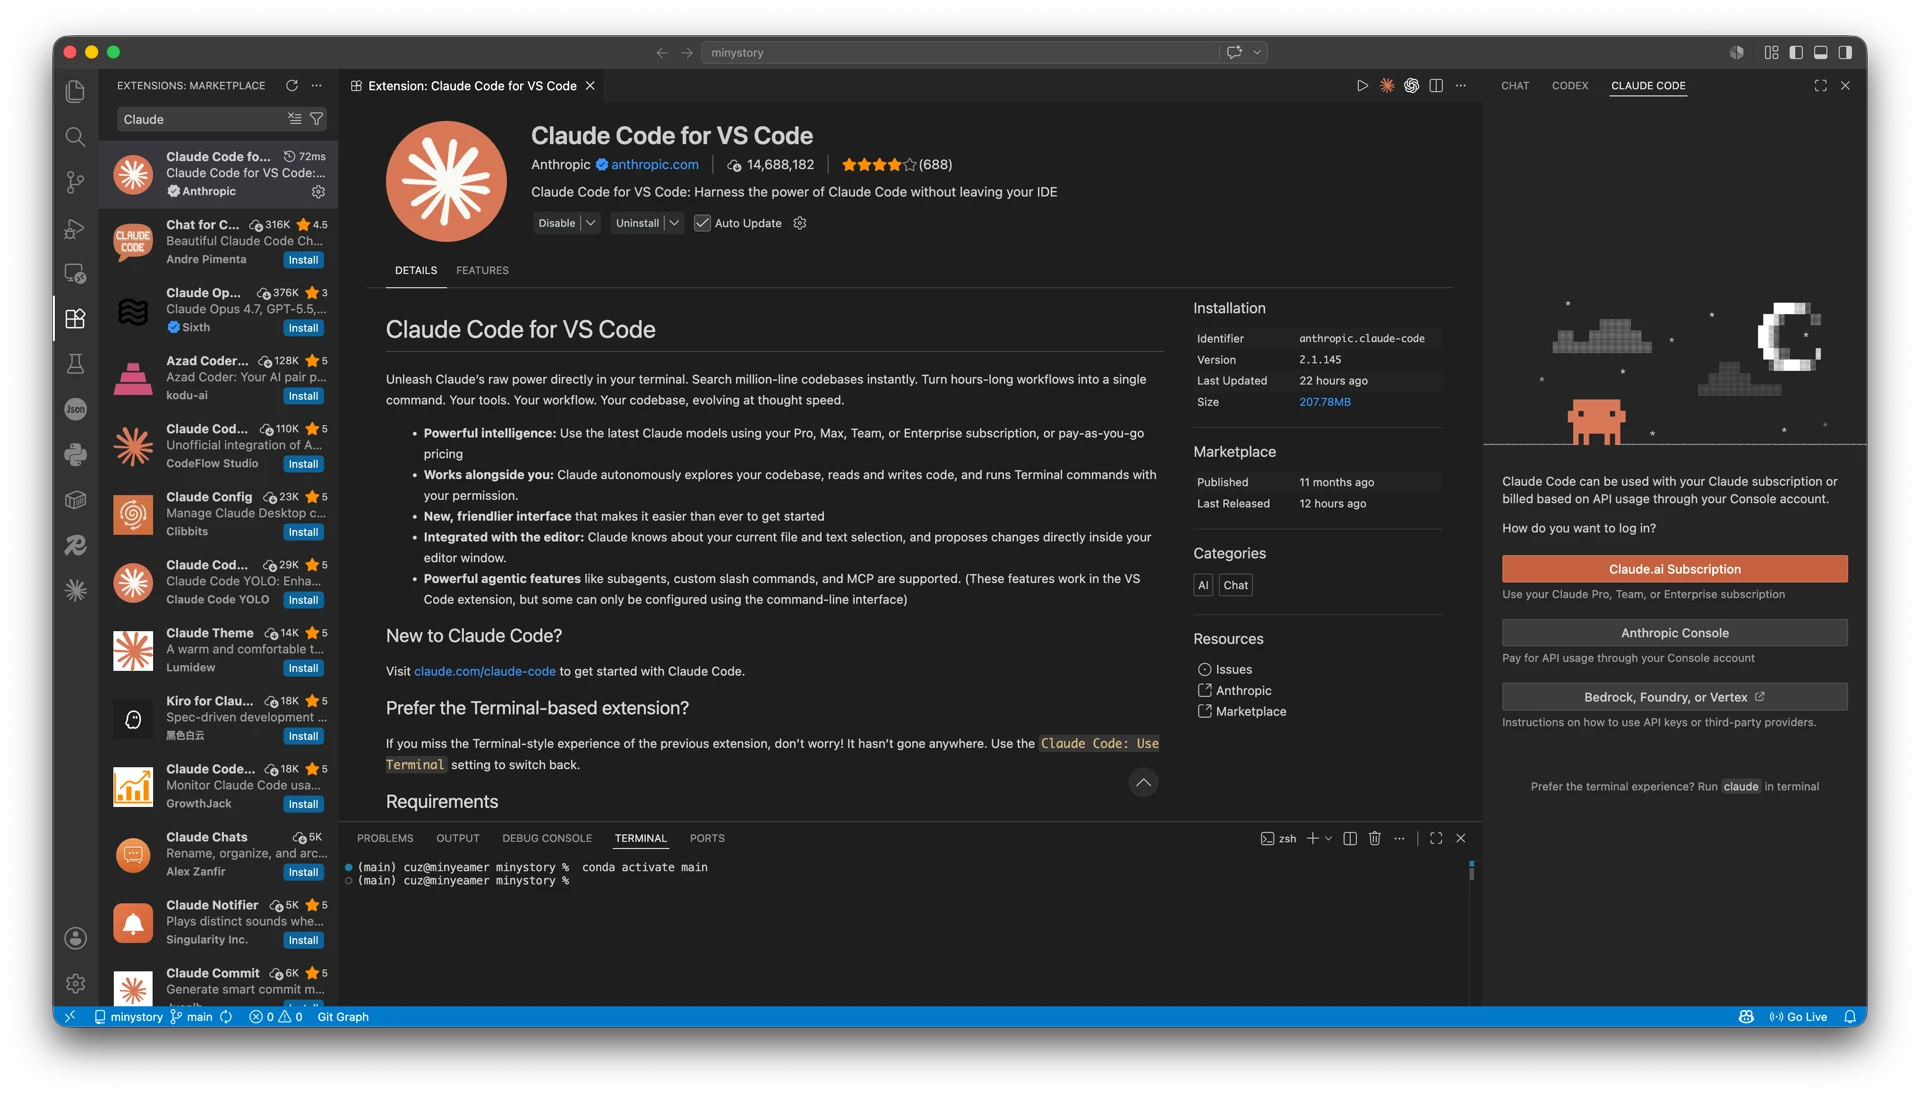Open the Source Control view
The width and height of the screenshot is (1920, 1097).
point(75,182)
